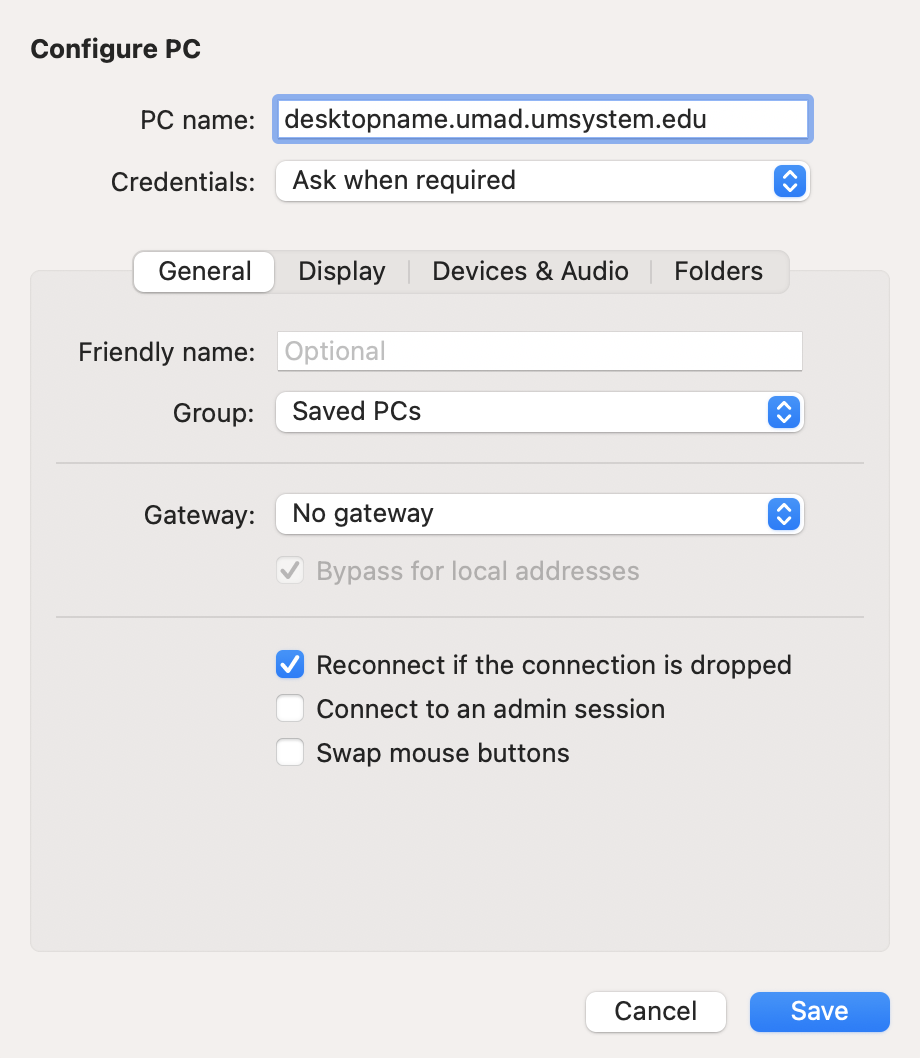Select Ask when required in Credentials
The image size is (920, 1058).
[540, 181]
